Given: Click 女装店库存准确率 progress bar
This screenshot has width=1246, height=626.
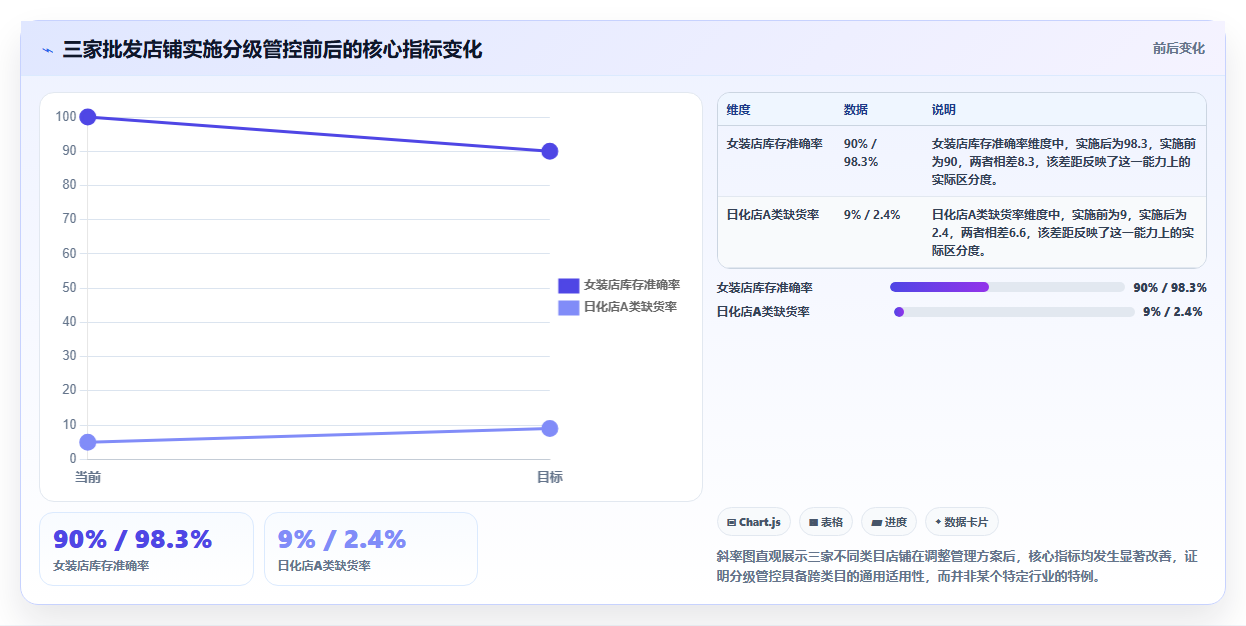Looking at the screenshot, I should pyautogui.click(x=1007, y=287).
